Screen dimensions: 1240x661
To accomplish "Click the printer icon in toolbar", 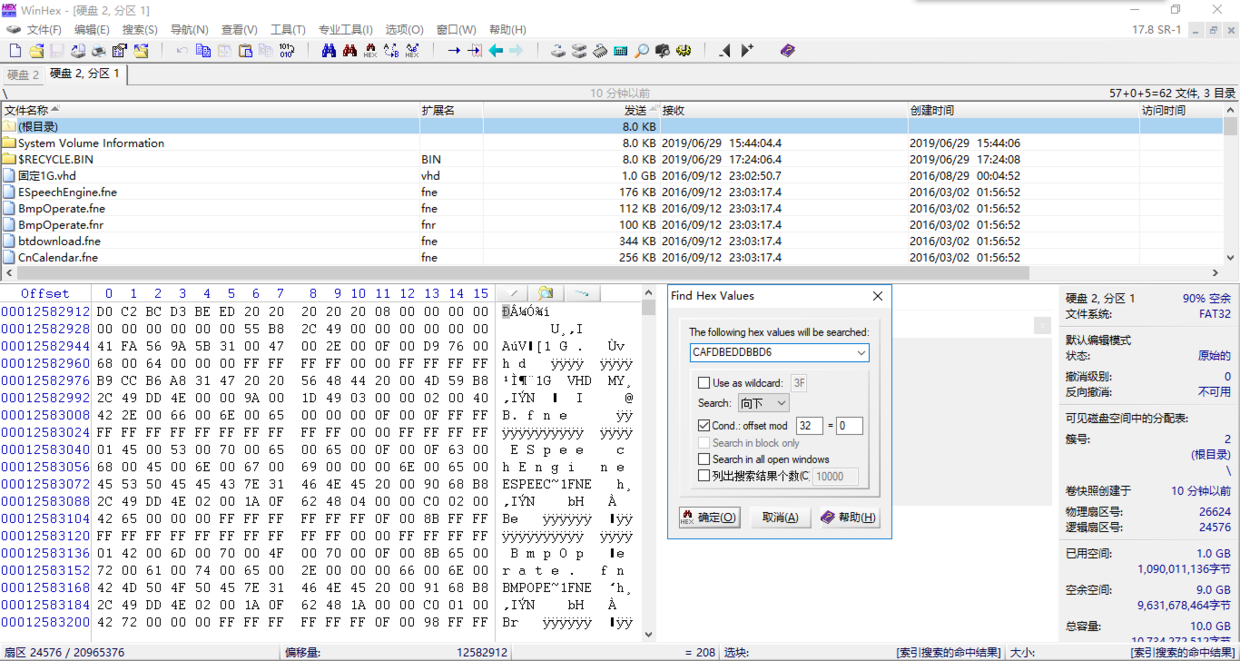I will pos(99,50).
